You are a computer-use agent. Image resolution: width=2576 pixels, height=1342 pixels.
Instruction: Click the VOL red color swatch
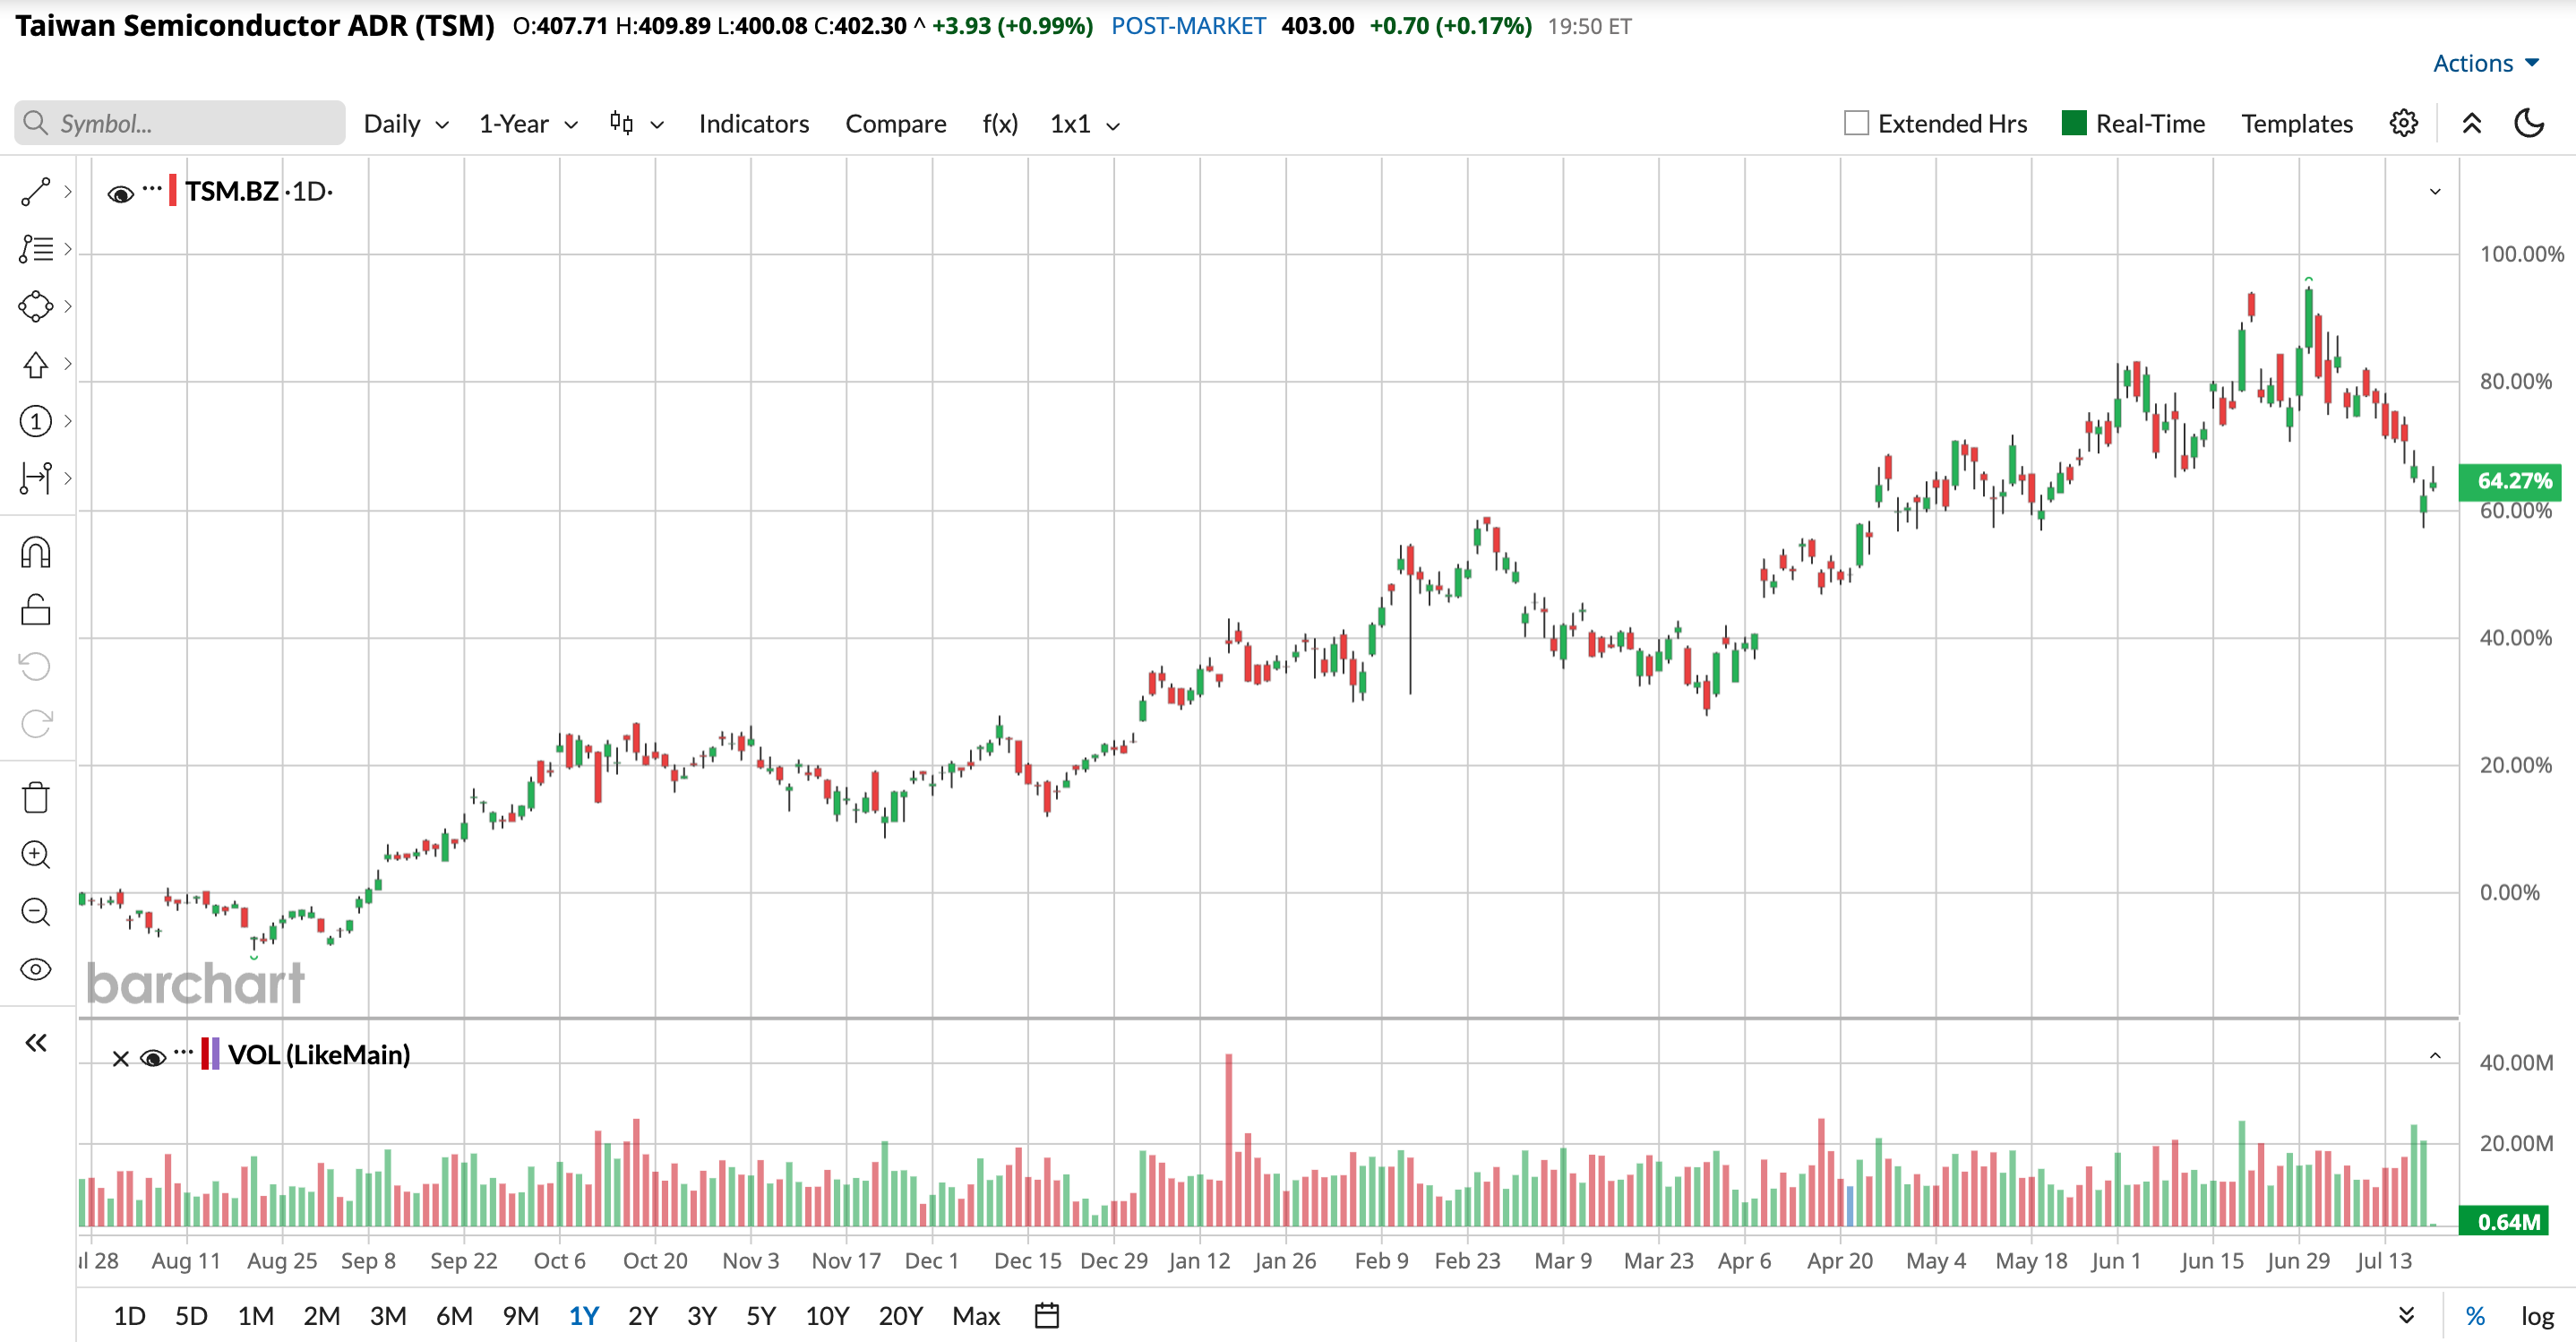205,1054
